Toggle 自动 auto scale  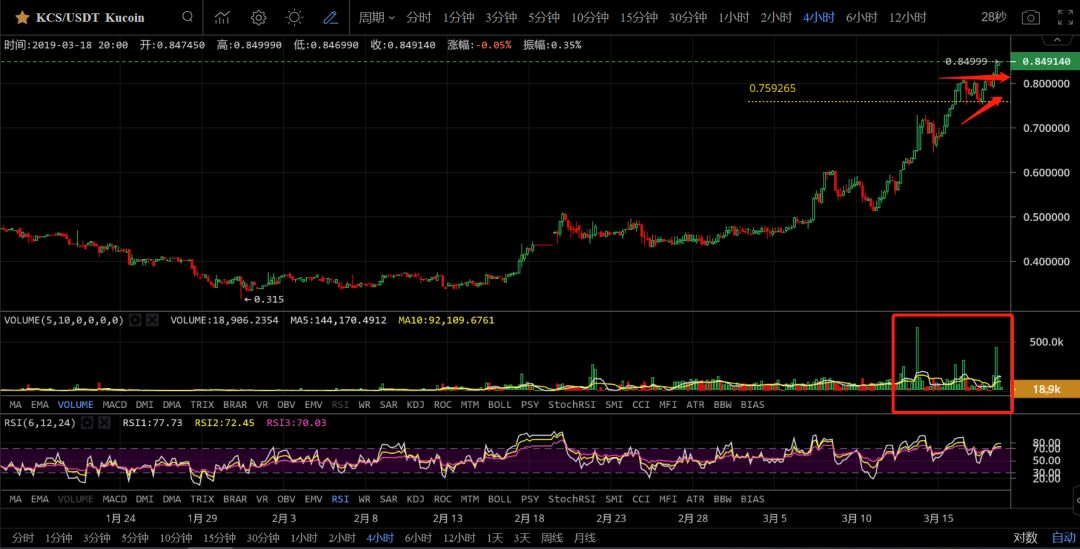point(1063,538)
